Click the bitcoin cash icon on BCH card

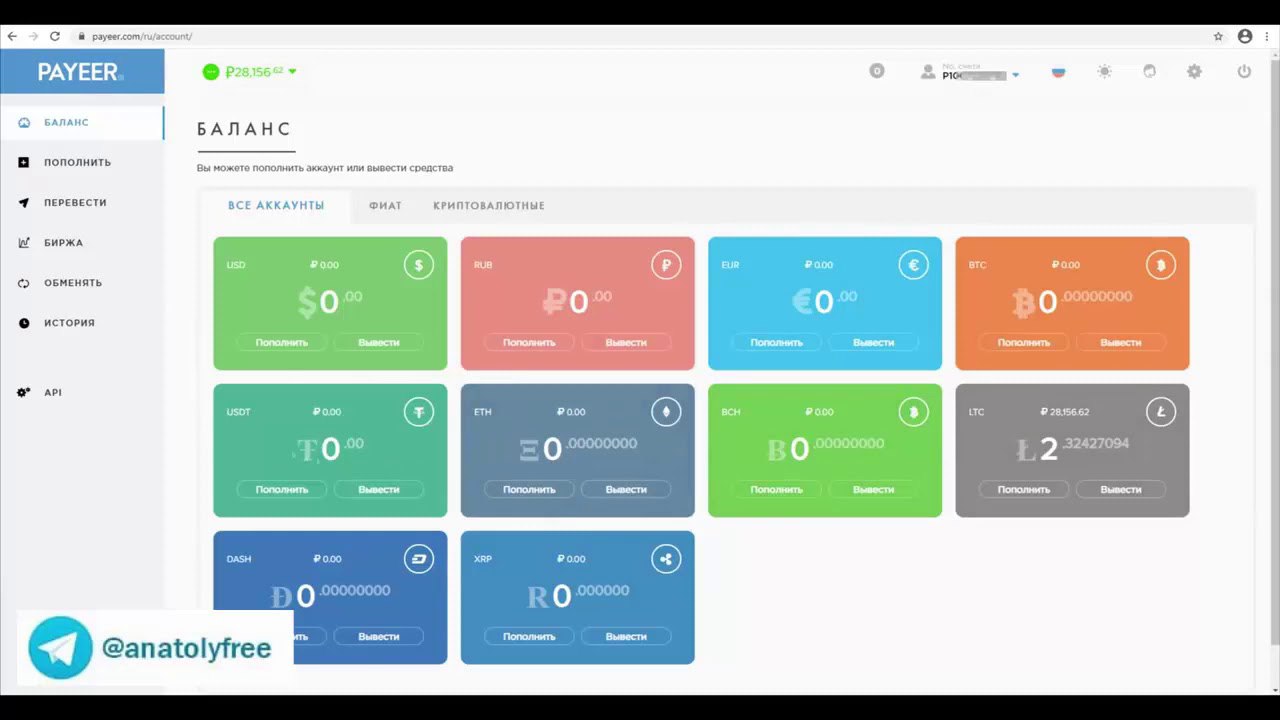tap(913, 412)
